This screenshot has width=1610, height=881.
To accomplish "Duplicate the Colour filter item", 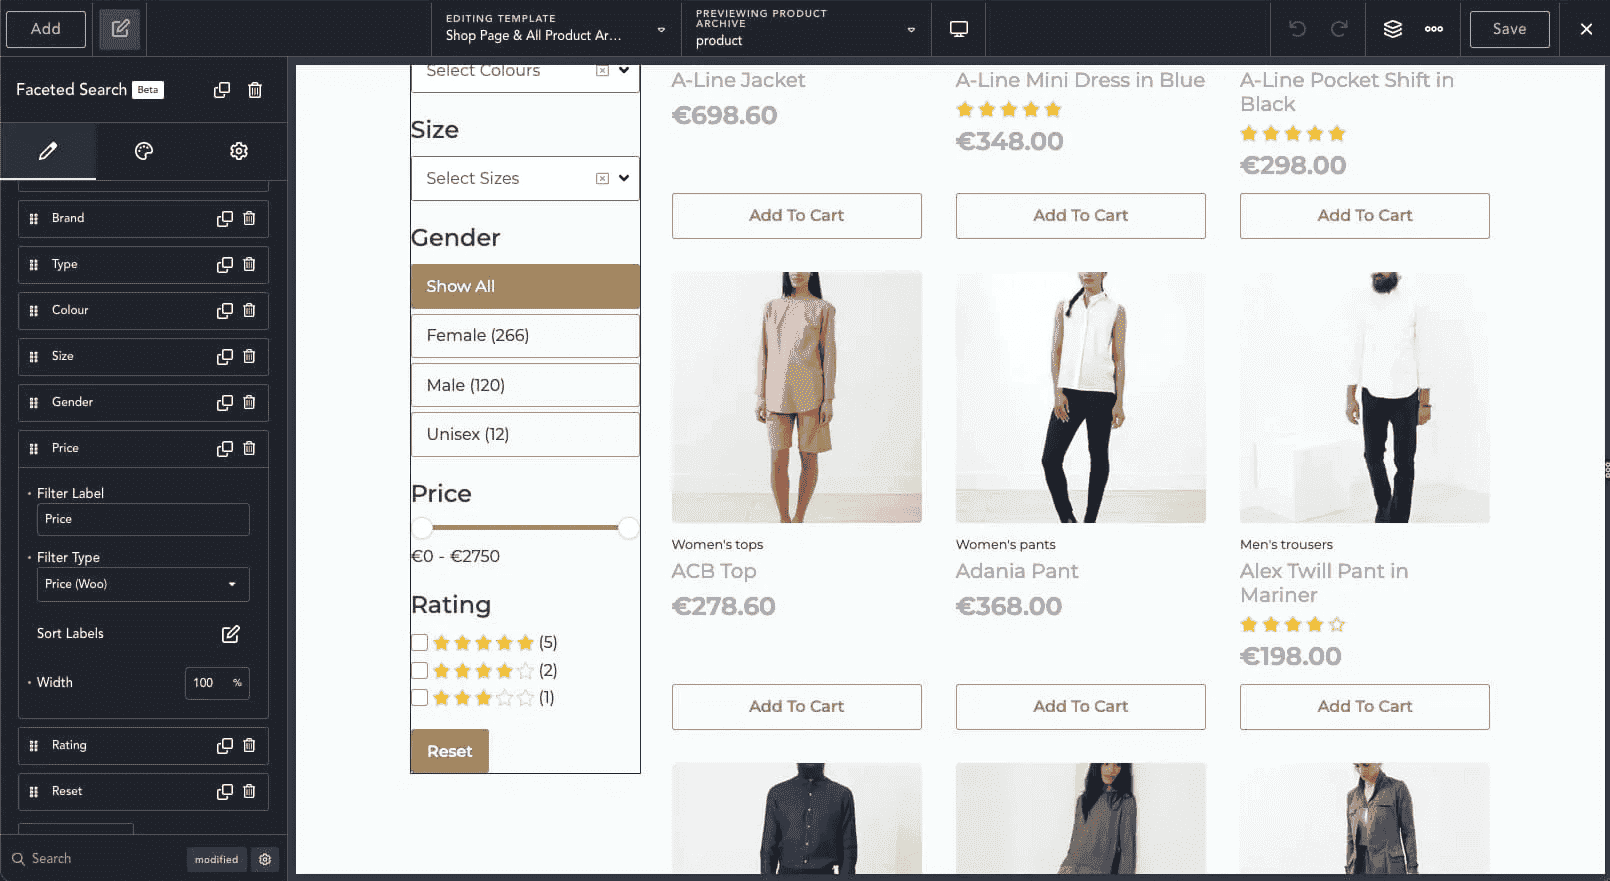I will [x=225, y=310].
